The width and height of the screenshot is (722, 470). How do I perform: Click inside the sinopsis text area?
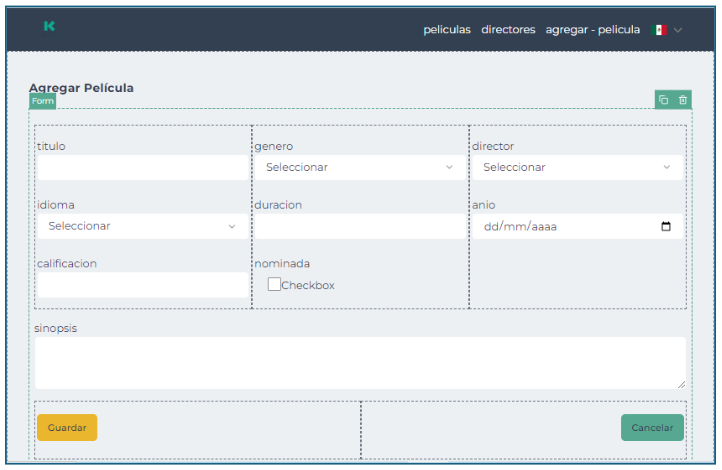tap(359, 362)
